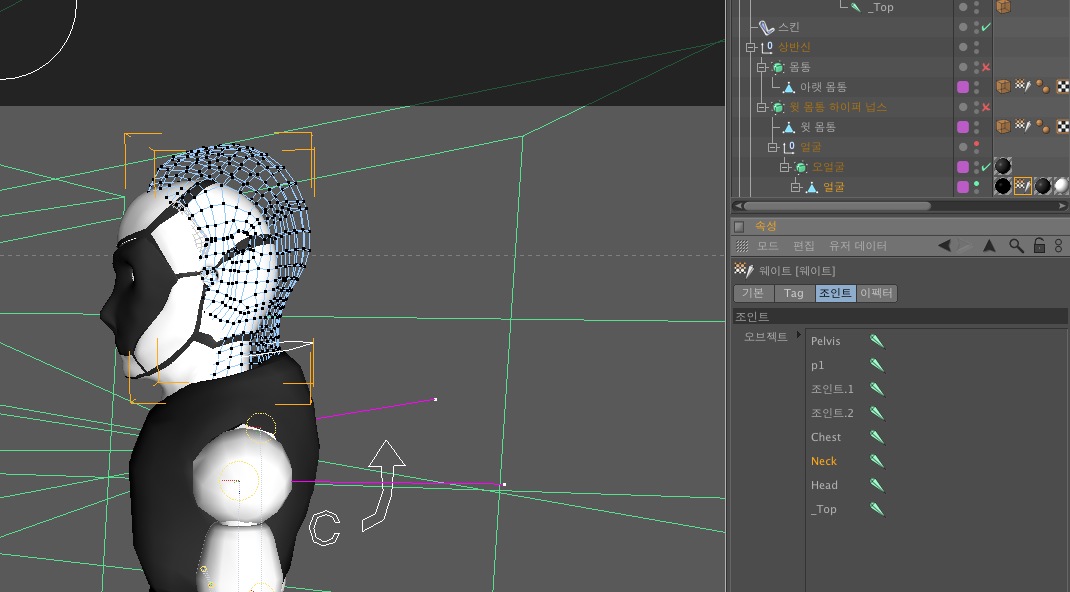Screen dimensions: 1070x592
Task: Select Neck in the joint list
Action: click(824, 461)
